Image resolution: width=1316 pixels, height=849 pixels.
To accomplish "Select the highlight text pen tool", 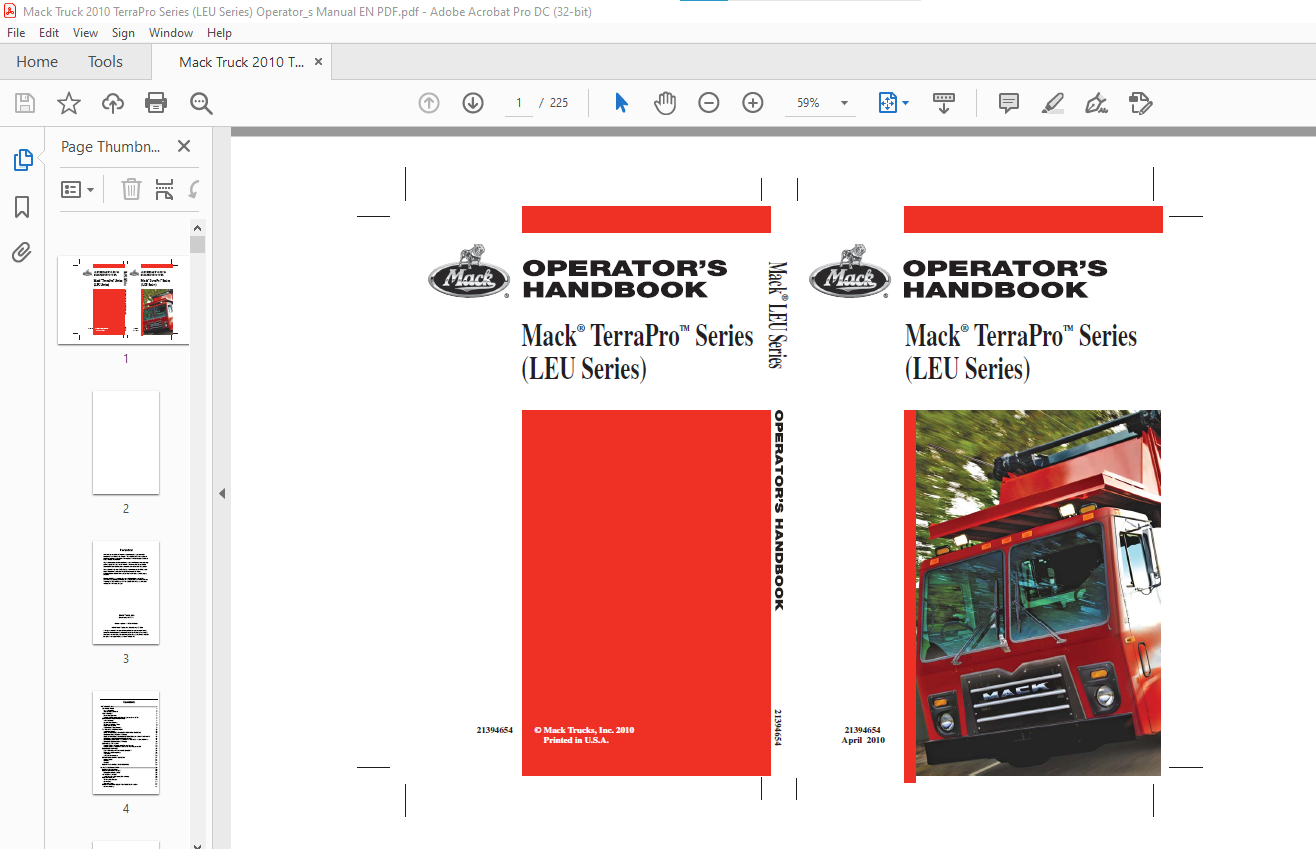I will click(1052, 103).
